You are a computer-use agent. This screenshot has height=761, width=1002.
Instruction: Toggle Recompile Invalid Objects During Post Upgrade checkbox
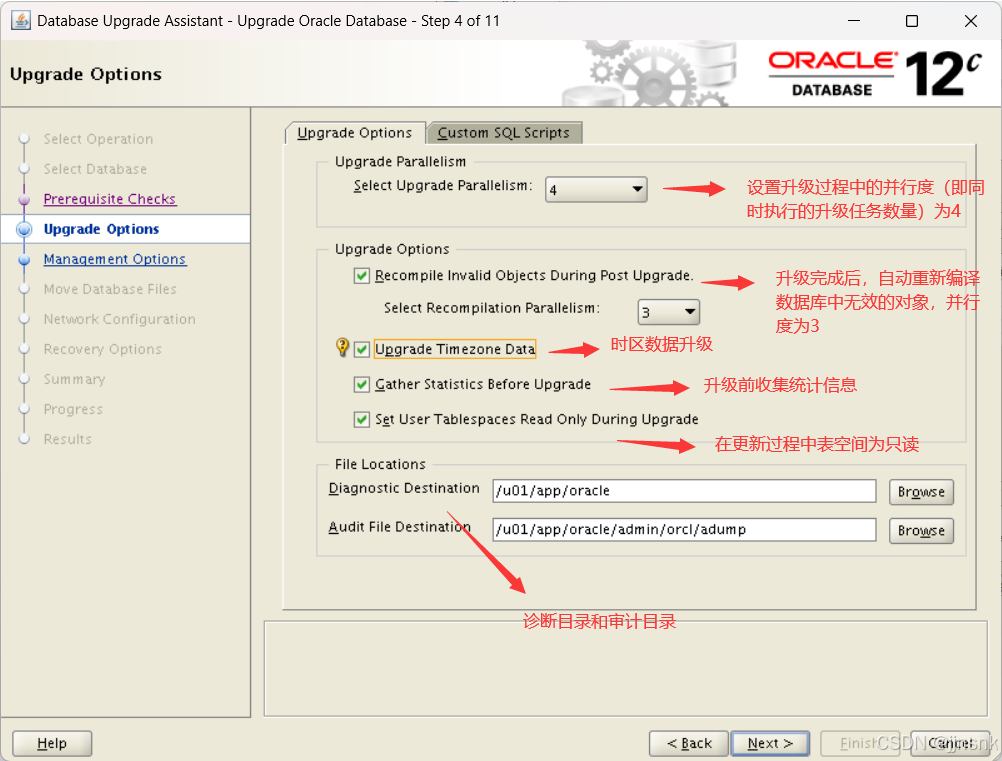click(362, 275)
